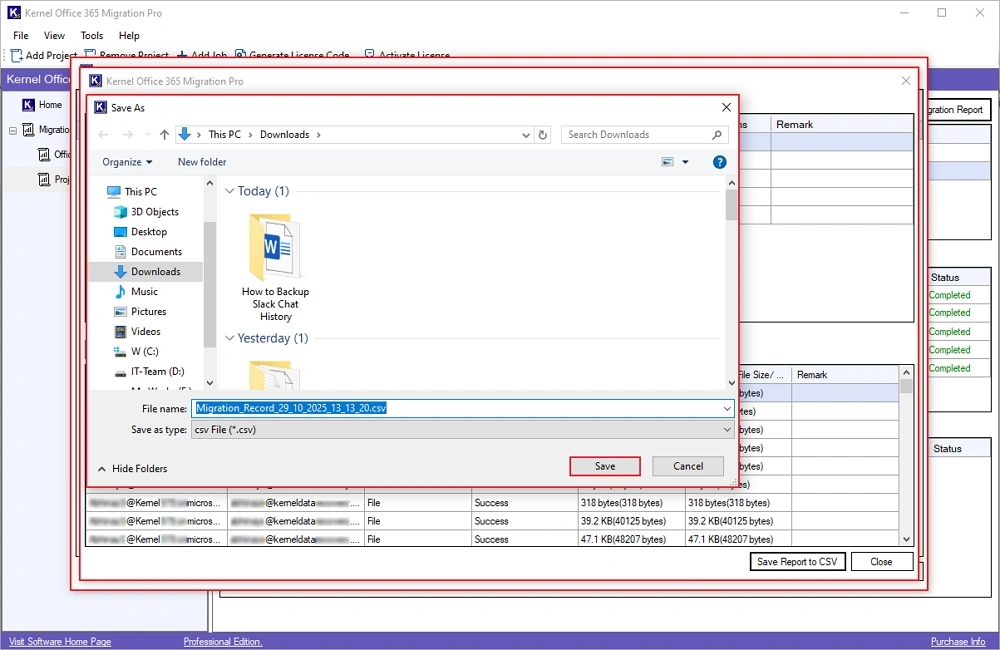Image resolution: width=1000 pixels, height=650 pixels.
Task: Click the Up one level arrow
Action: pyautogui.click(x=164, y=135)
